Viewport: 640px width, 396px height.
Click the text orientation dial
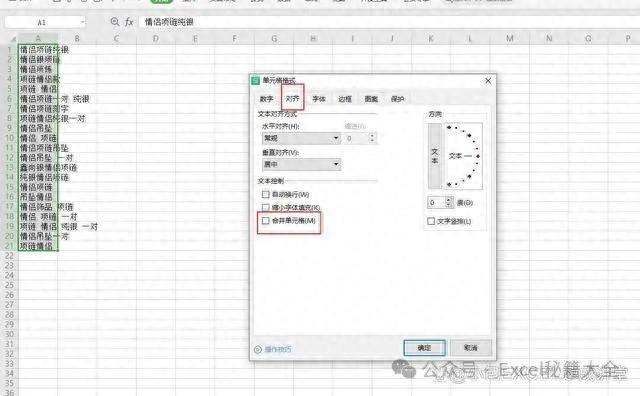[x=463, y=156]
